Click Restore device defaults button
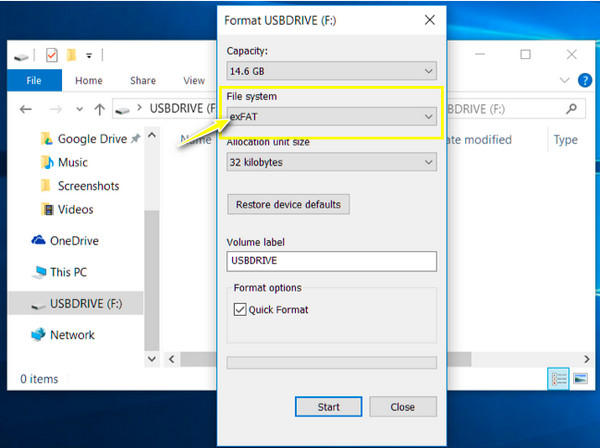 (x=288, y=204)
